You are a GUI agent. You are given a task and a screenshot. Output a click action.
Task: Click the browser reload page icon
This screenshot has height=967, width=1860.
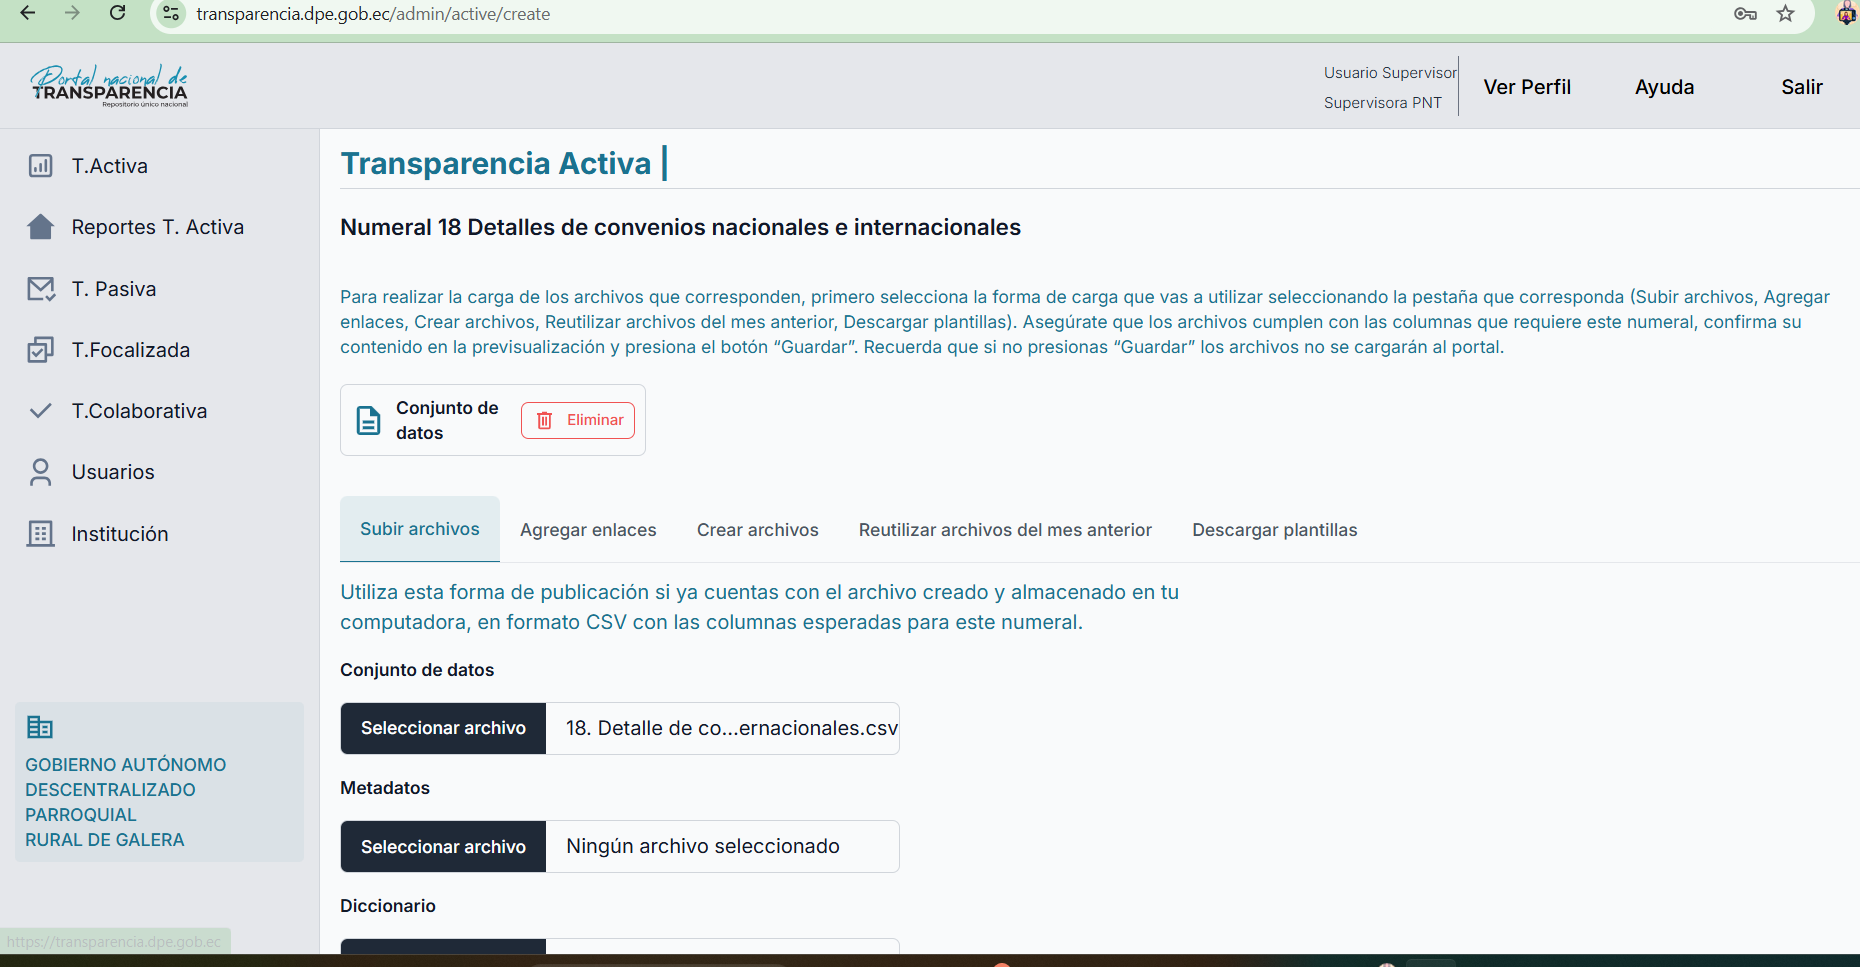point(117,13)
